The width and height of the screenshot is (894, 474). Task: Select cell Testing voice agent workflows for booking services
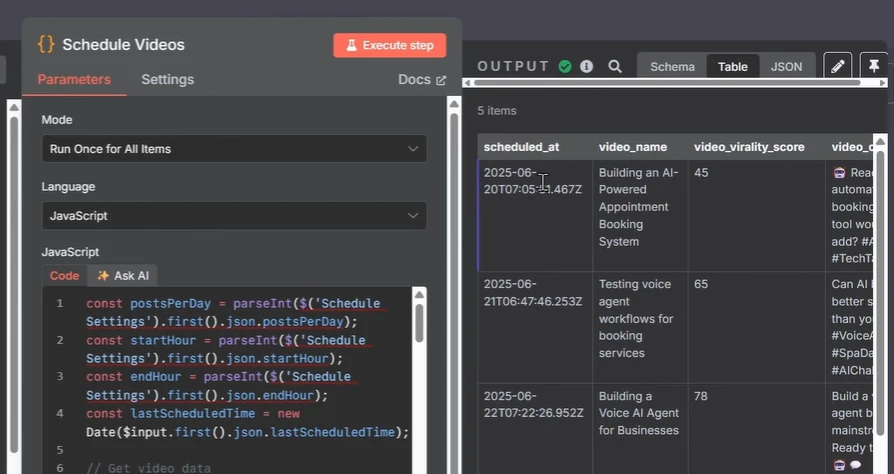coord(640,327)
